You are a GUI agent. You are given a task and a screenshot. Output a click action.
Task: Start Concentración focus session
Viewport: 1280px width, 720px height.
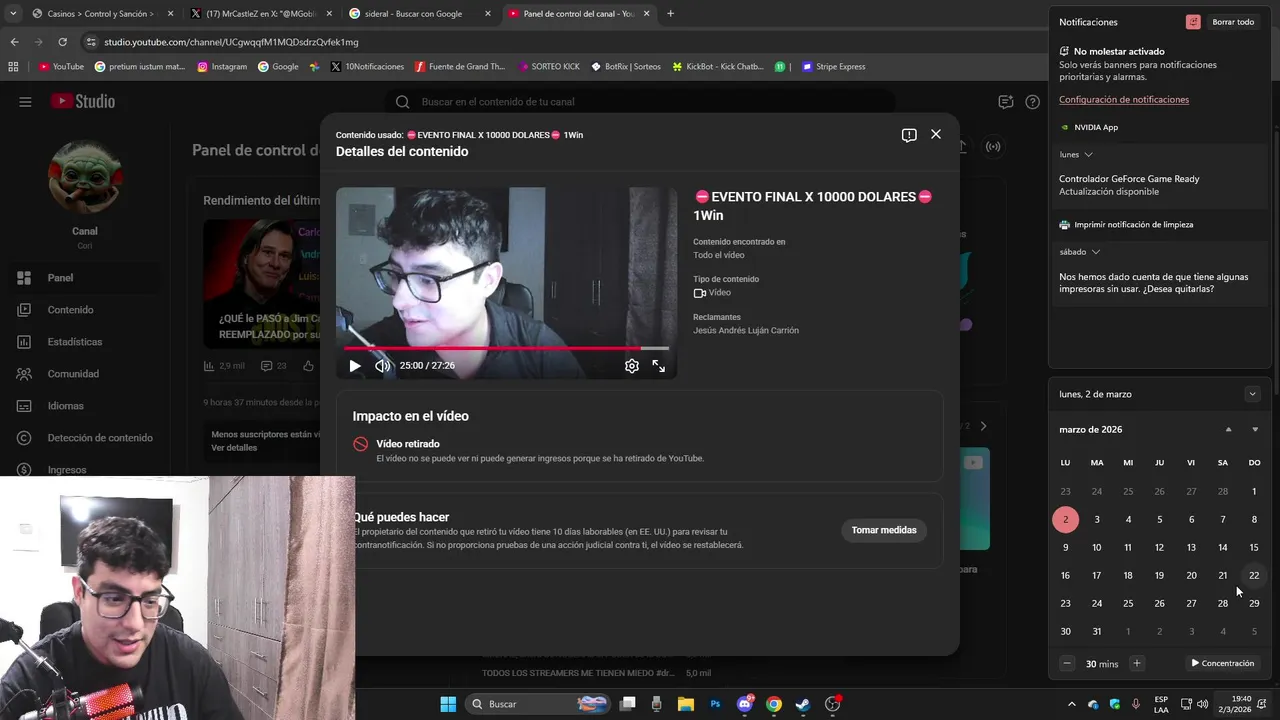coord(1222,663)
